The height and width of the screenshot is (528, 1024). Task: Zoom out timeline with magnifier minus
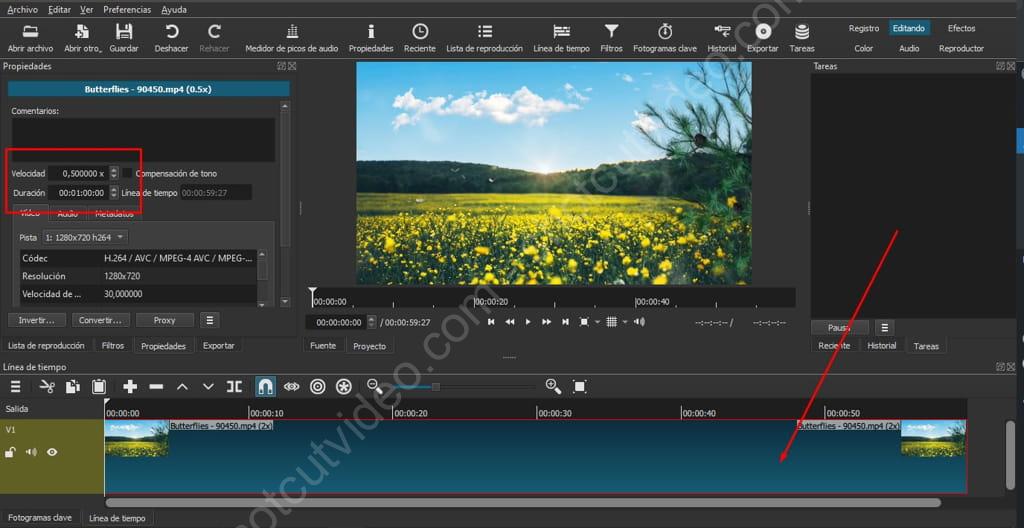[374, 386]
